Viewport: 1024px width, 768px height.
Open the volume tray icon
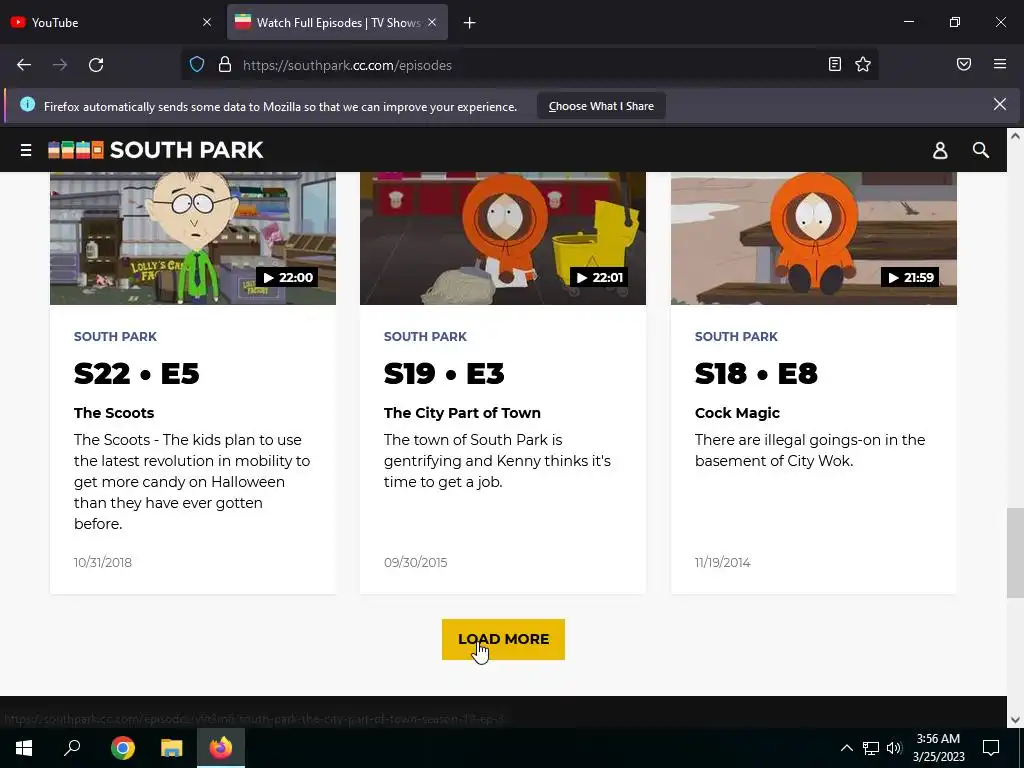894,748
